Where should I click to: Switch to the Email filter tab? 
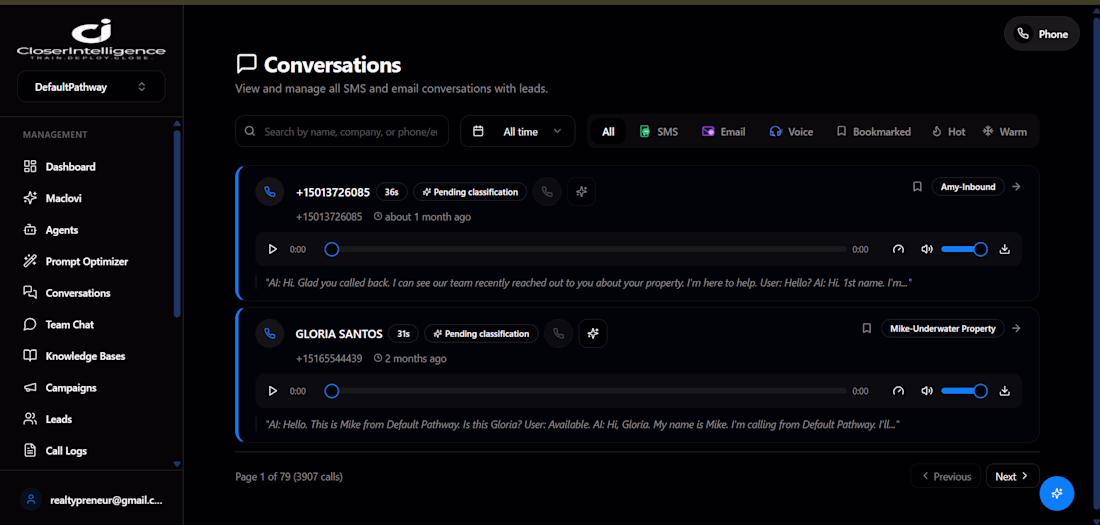click(x=723, y=131)
